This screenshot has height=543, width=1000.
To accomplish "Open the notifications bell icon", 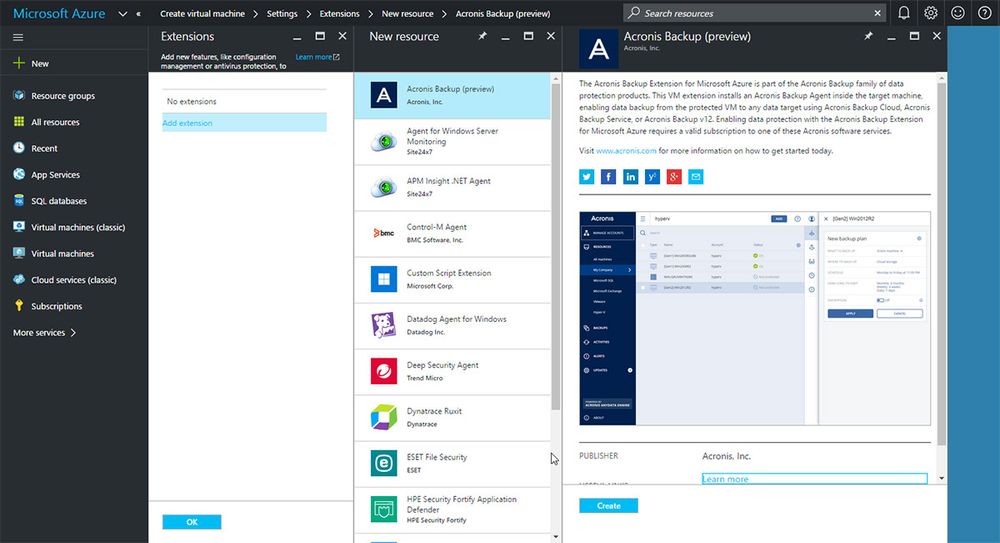I will pyautogui.click(x=904, y=13).
